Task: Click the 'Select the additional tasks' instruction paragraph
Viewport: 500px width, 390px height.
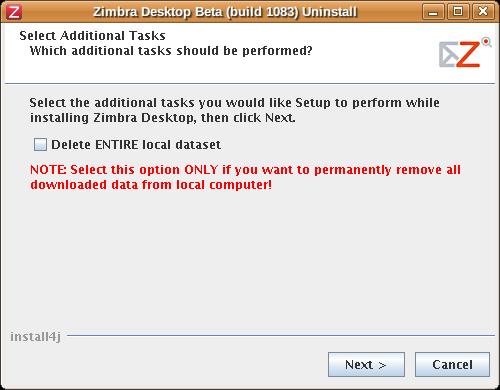Action: 234,110
